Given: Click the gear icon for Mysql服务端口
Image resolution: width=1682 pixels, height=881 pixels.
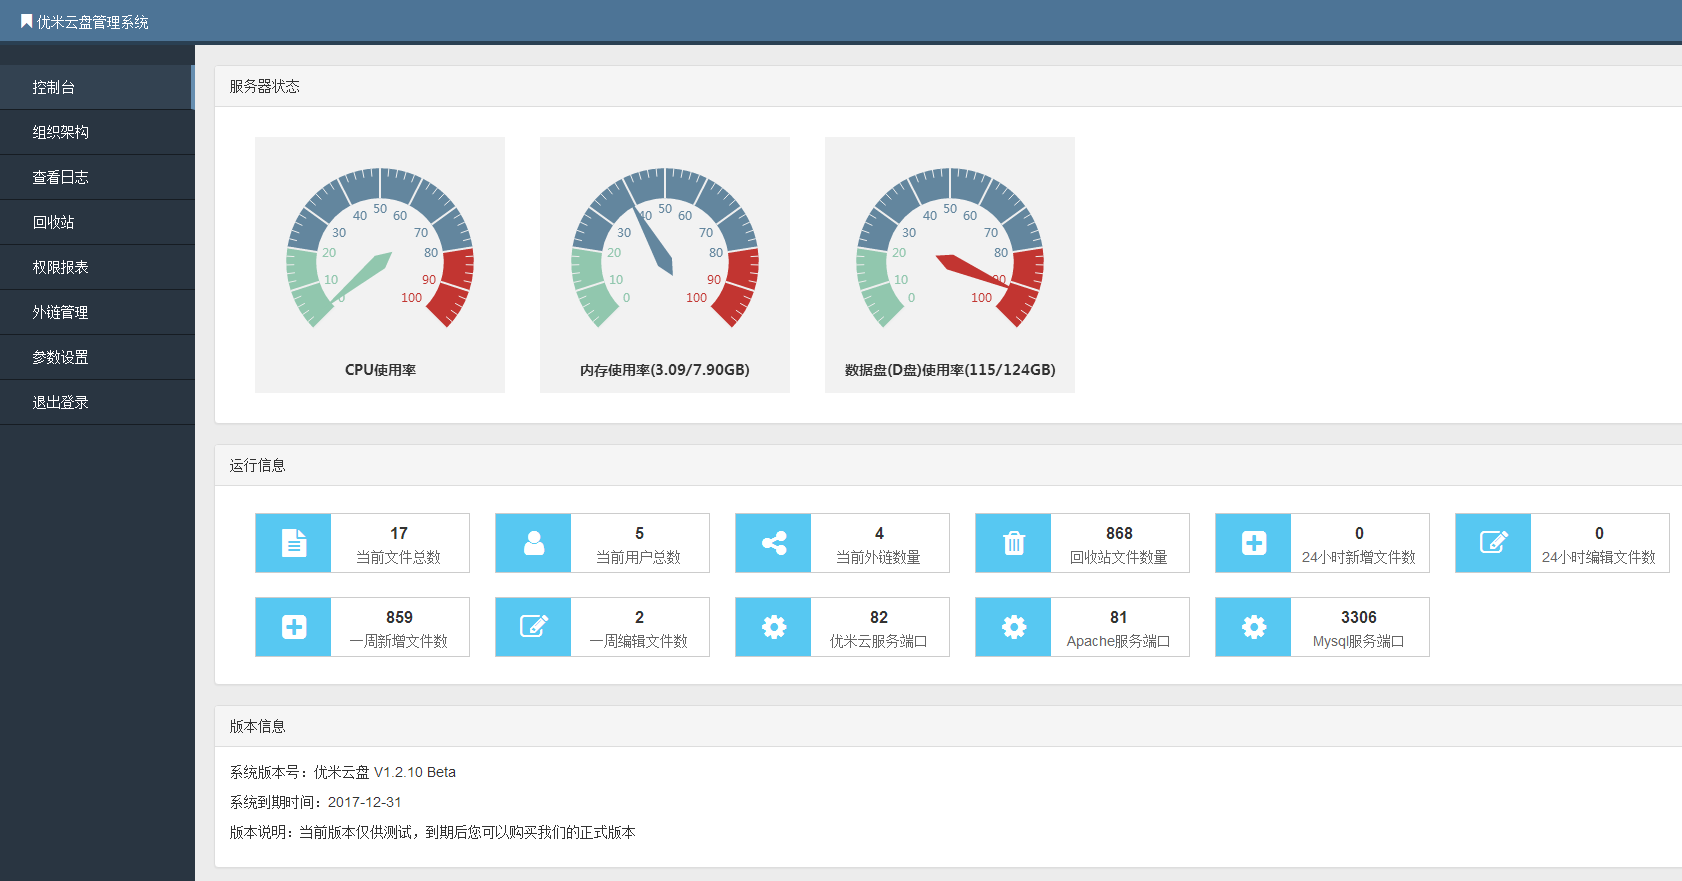Looking at the screenshot, I should coord(1253,627).
